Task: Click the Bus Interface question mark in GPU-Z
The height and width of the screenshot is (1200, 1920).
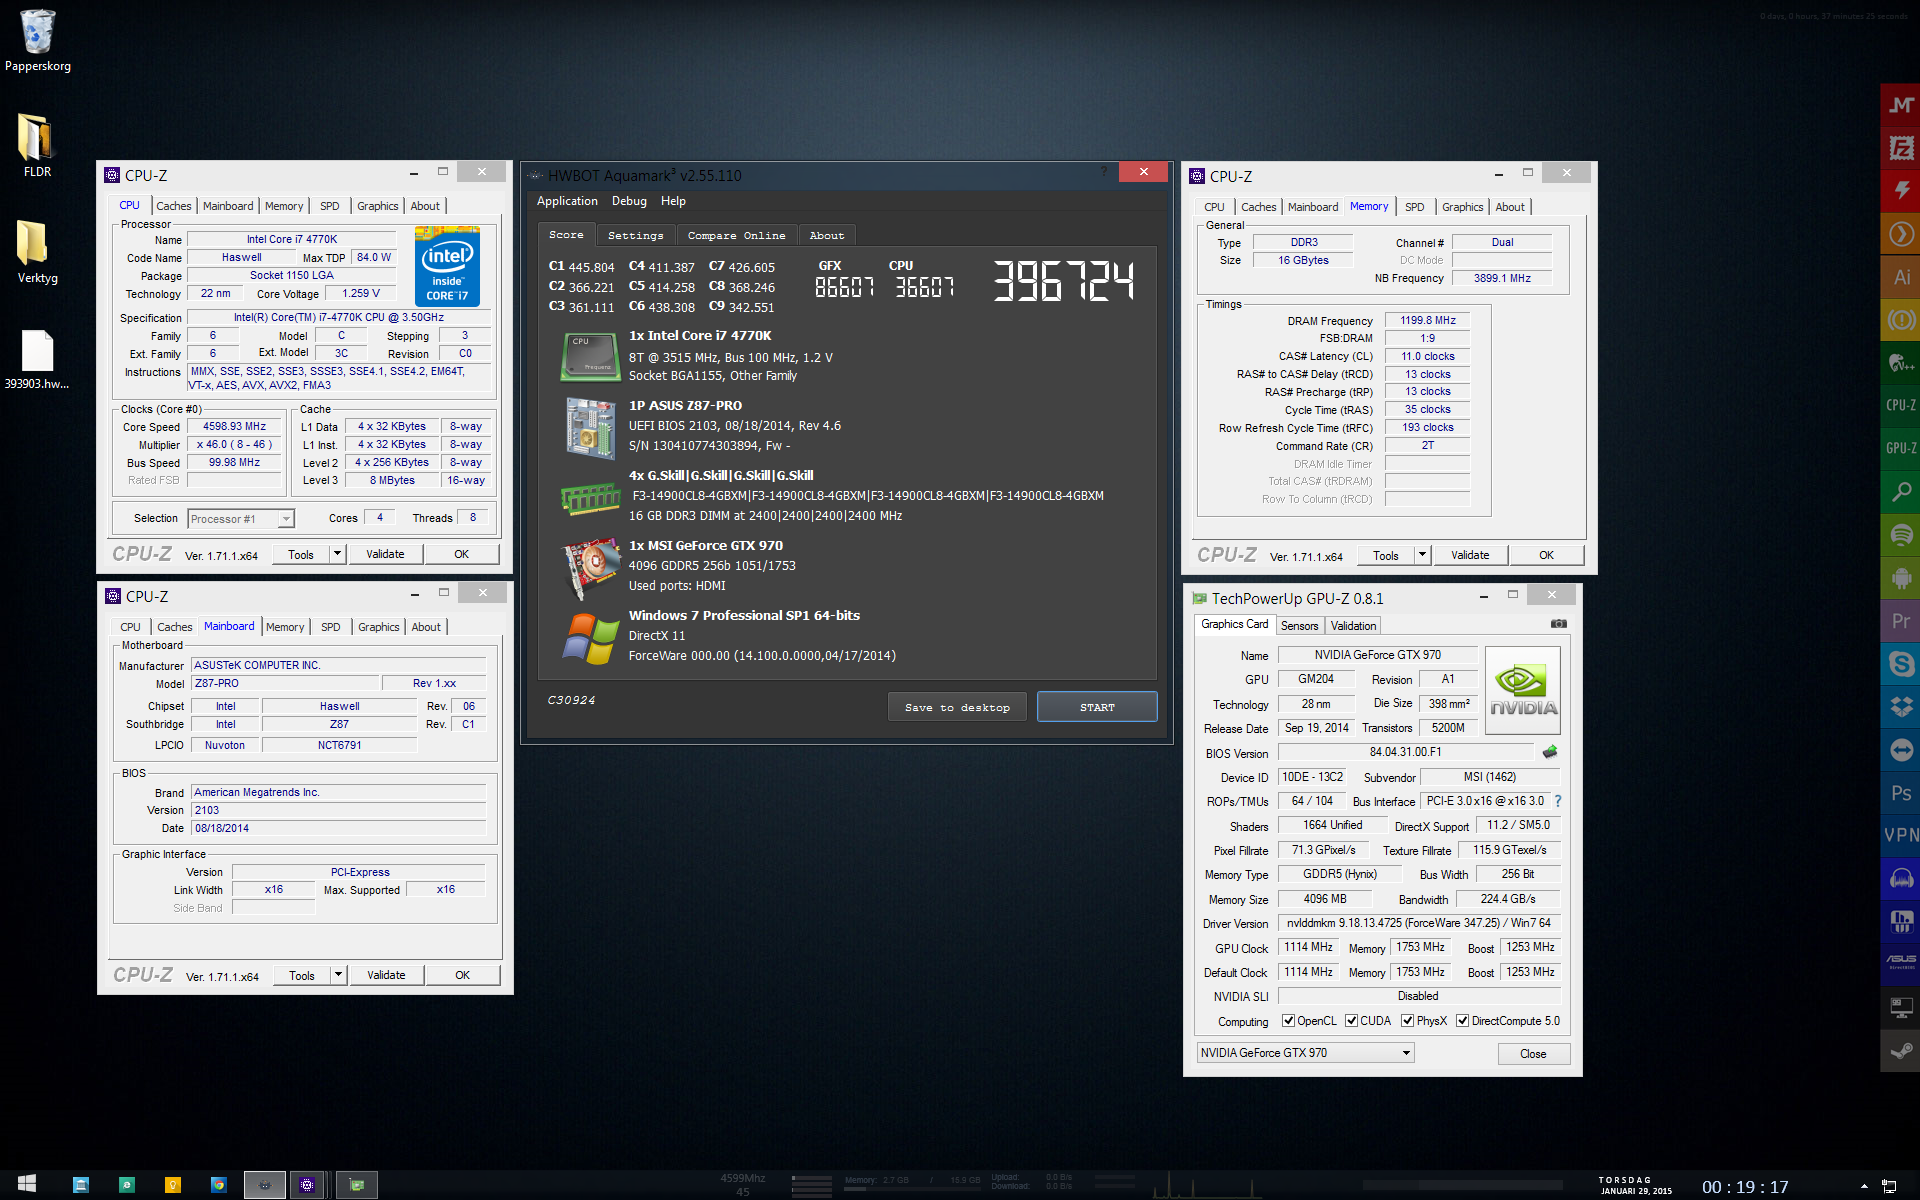Action: [x=1558, y=801]
